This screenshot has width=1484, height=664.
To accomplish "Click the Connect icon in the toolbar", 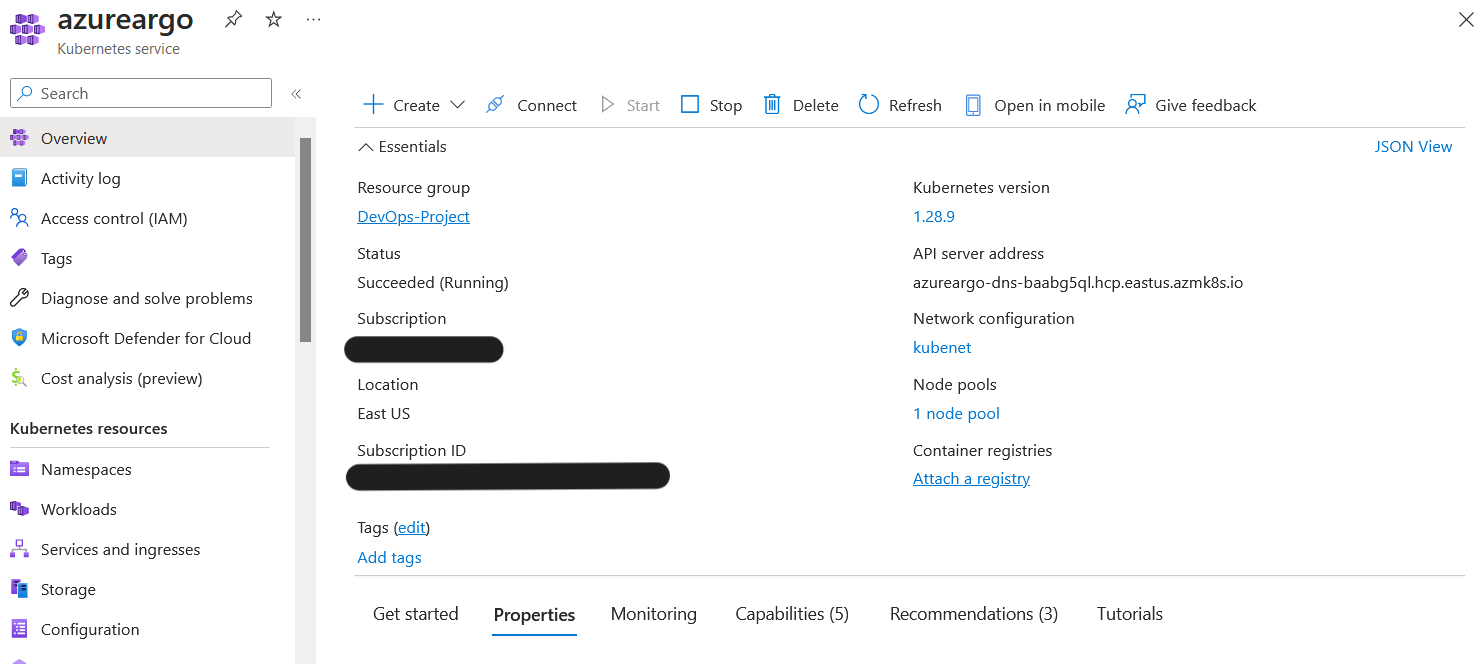I will 494,104.
